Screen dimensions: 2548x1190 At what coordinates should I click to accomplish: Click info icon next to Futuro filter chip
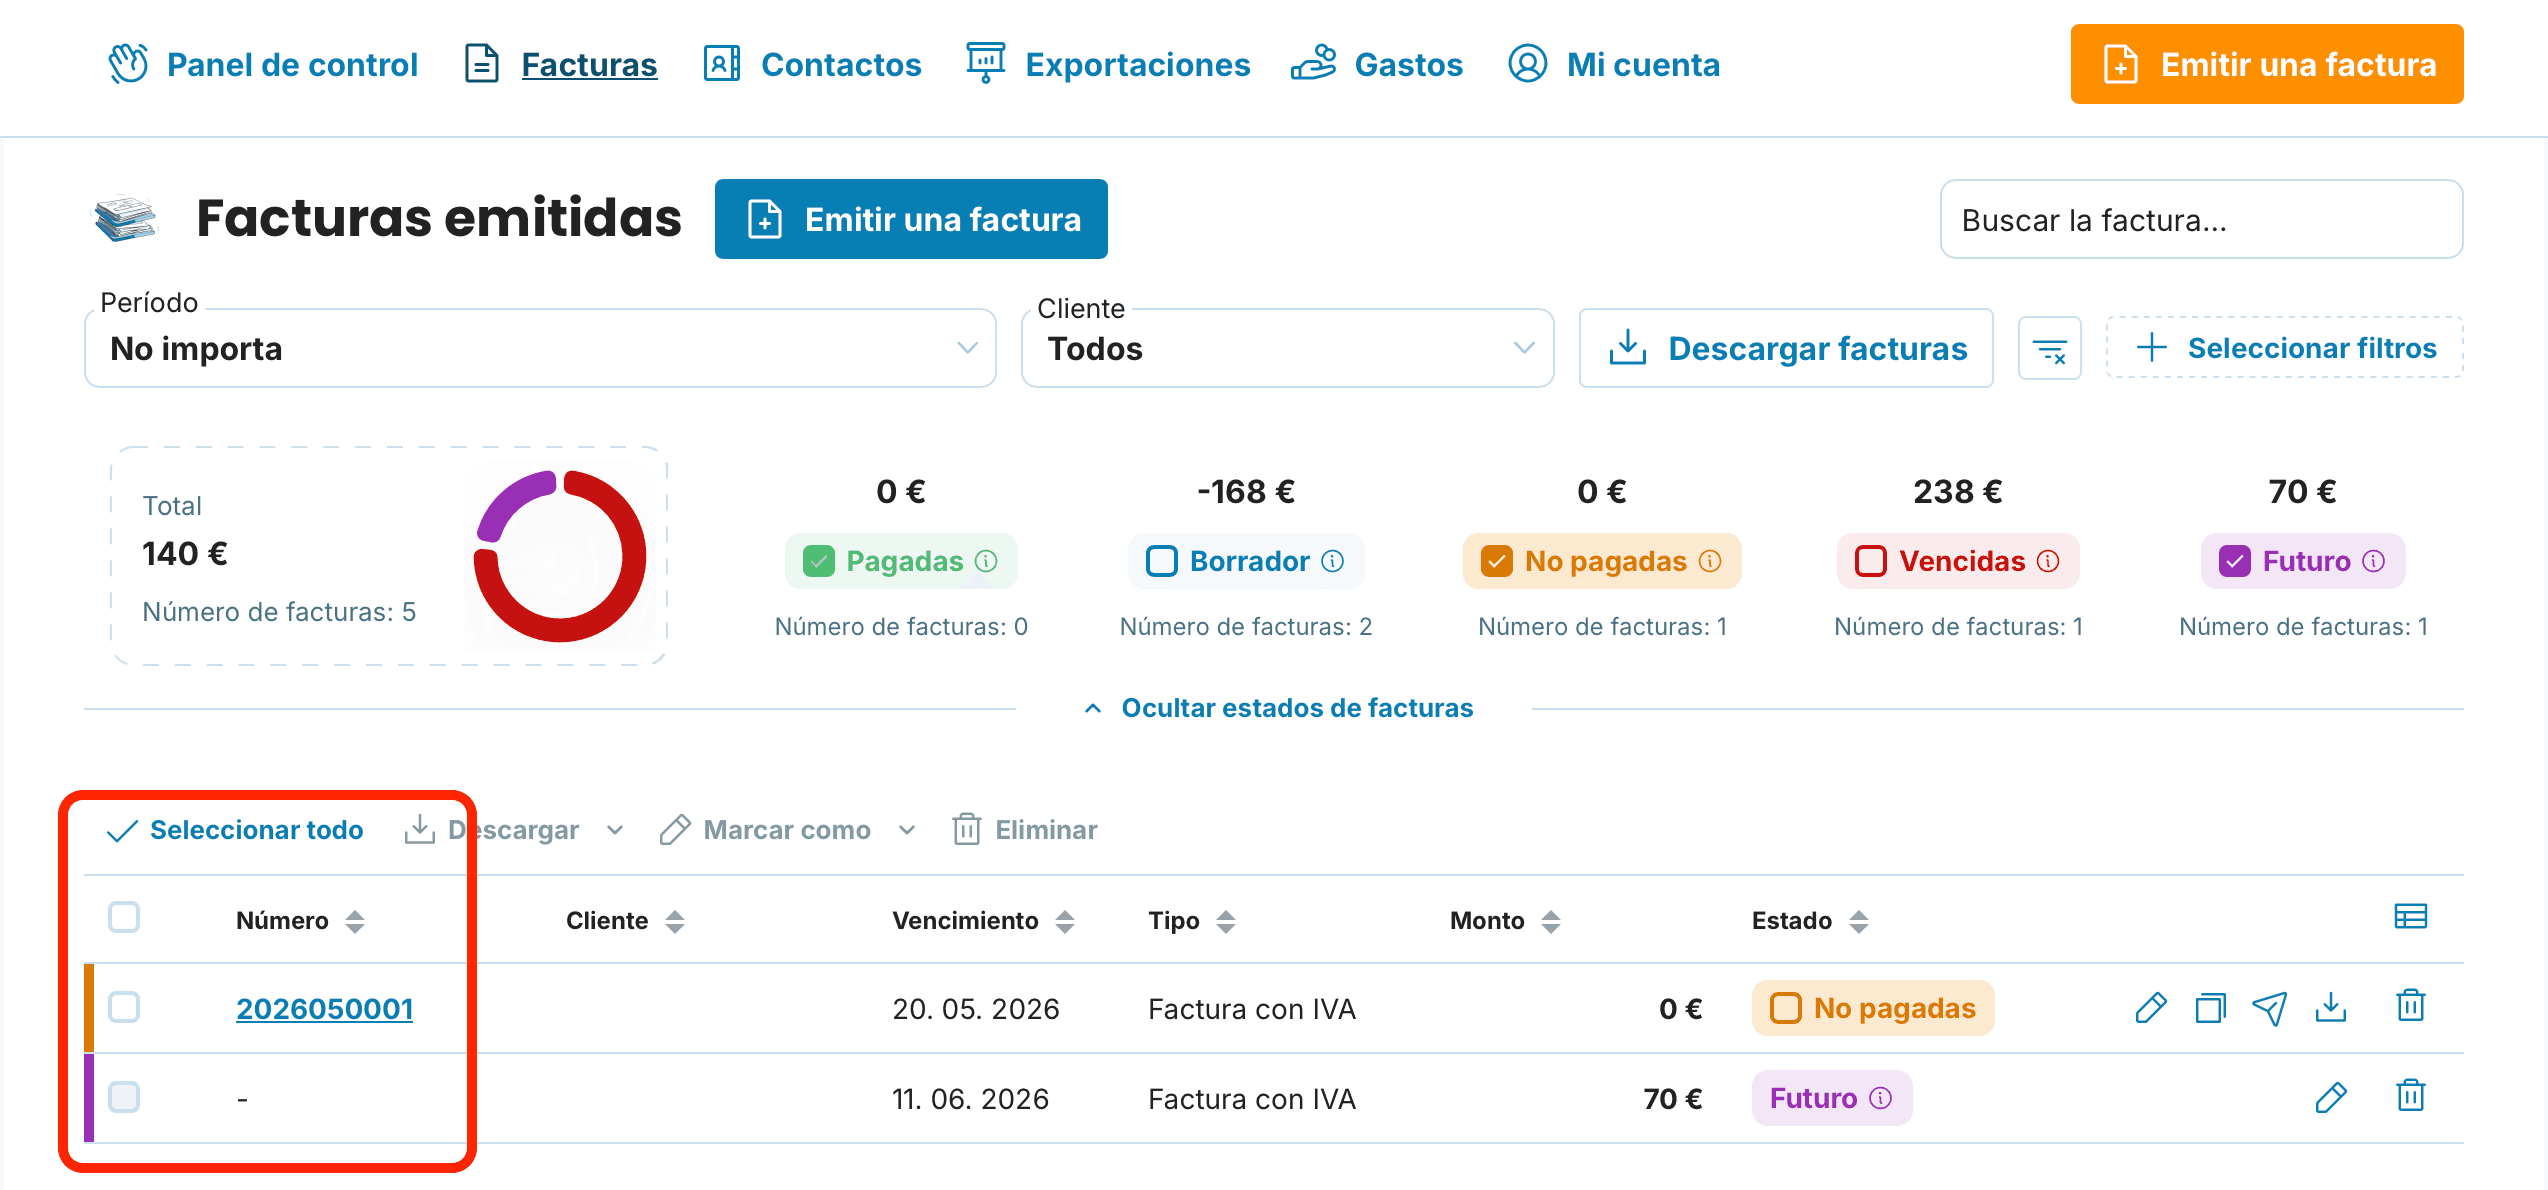(2374, 561)
